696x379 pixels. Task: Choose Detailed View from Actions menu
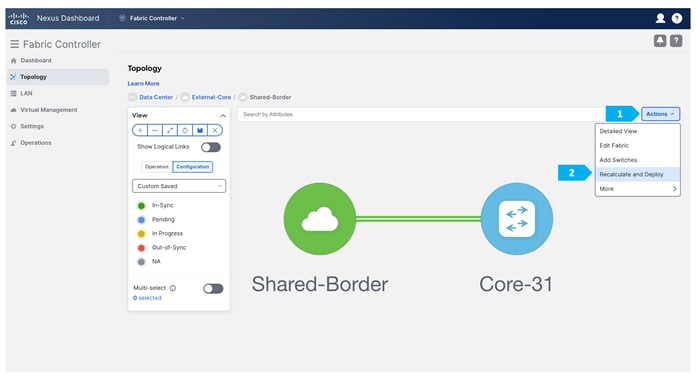(637, 131)
